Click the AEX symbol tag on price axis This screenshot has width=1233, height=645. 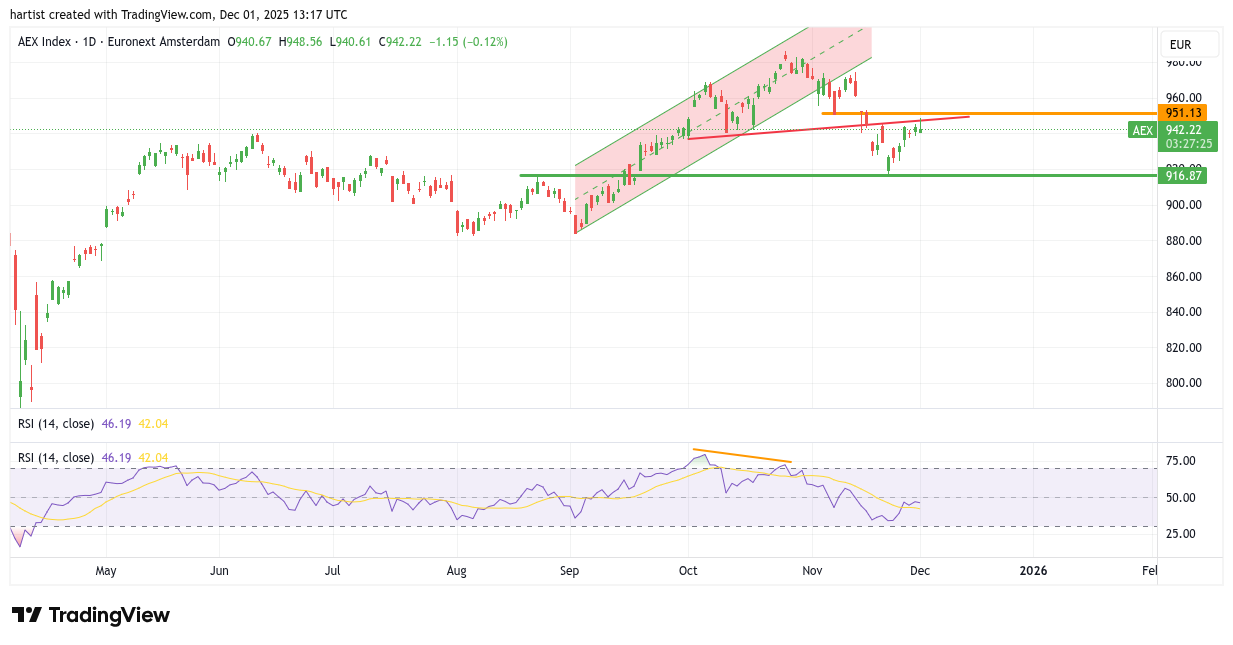[1142, 130]
